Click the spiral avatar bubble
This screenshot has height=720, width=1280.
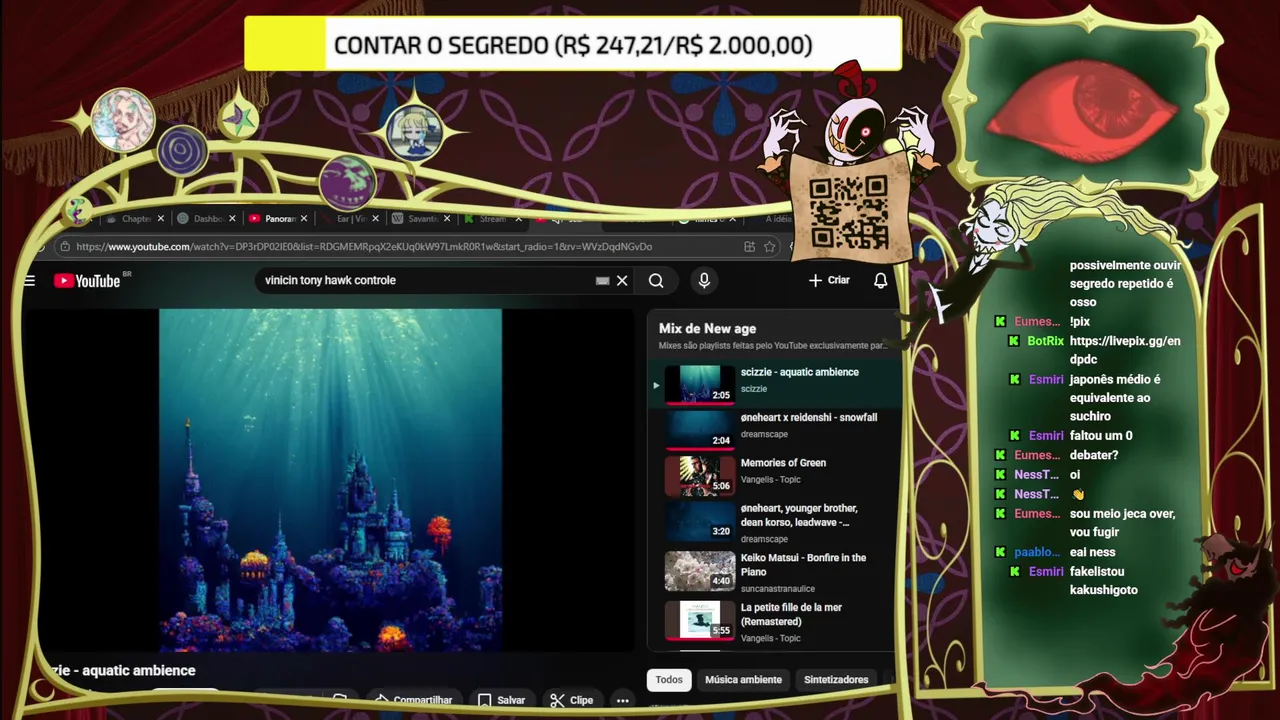click(182, 152)
